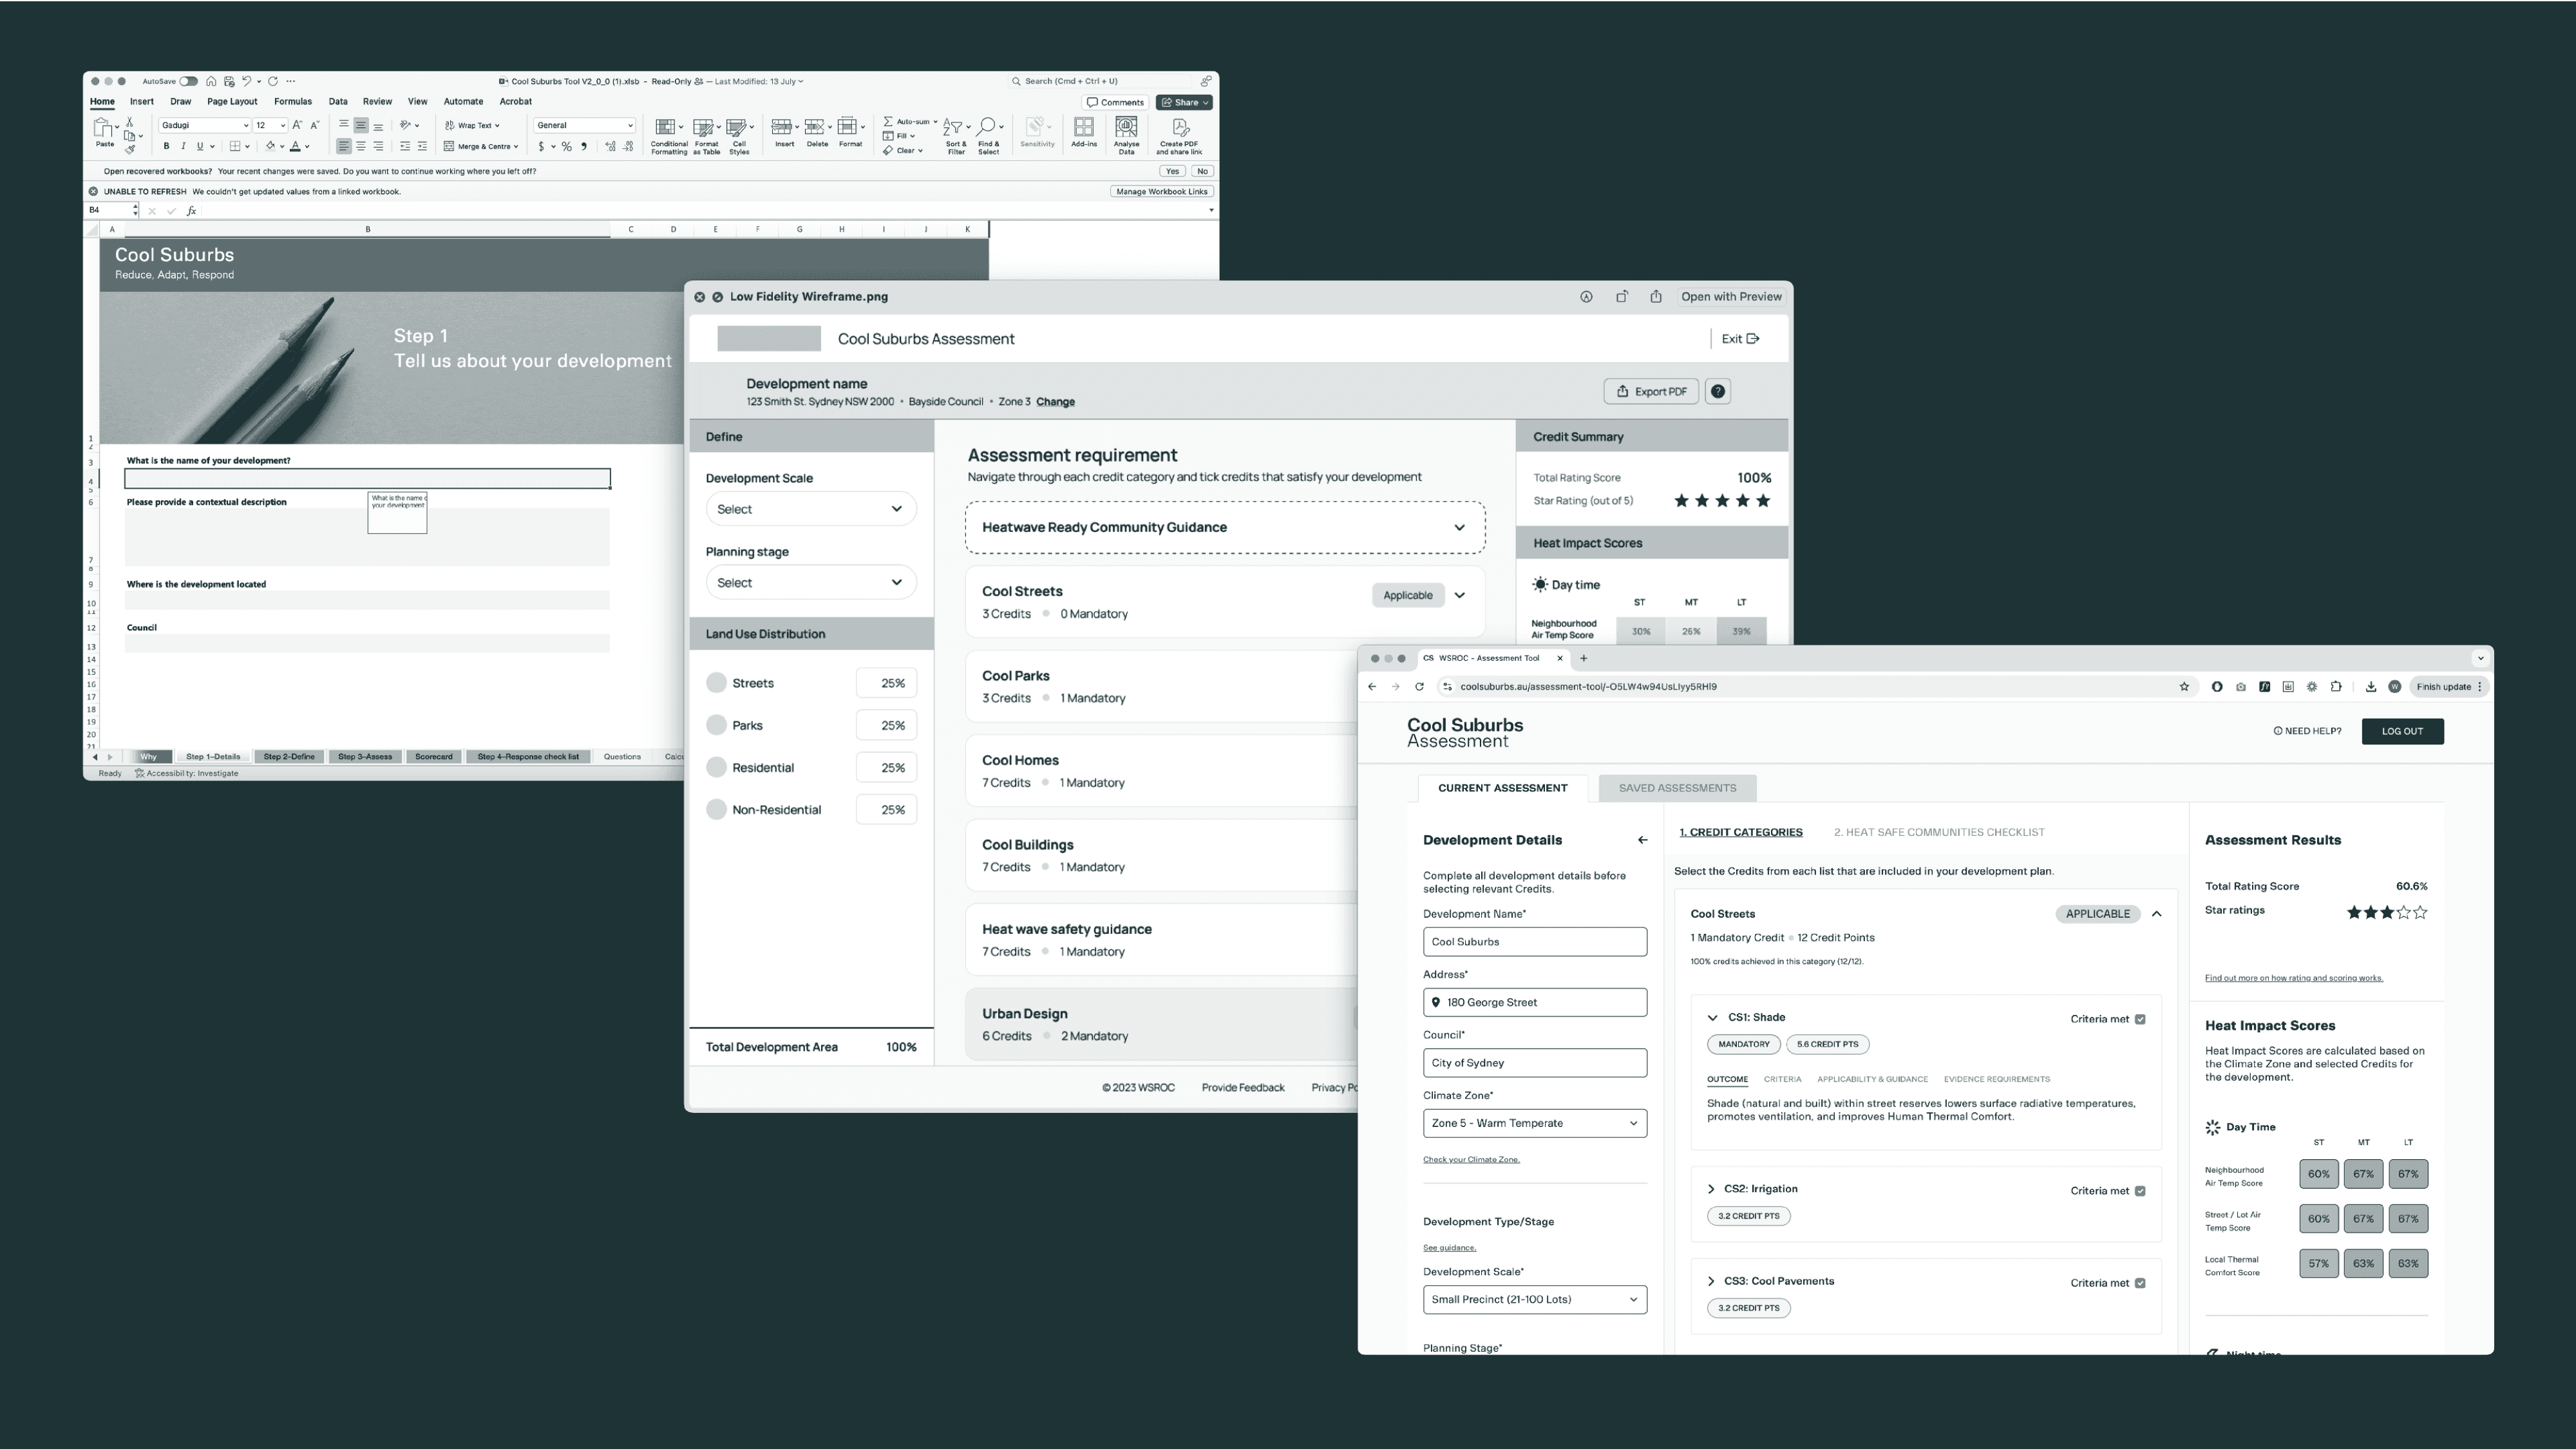Select the Streets land use radio button
This screenshot has width=2576, height=1449.
tap(716, 683)
